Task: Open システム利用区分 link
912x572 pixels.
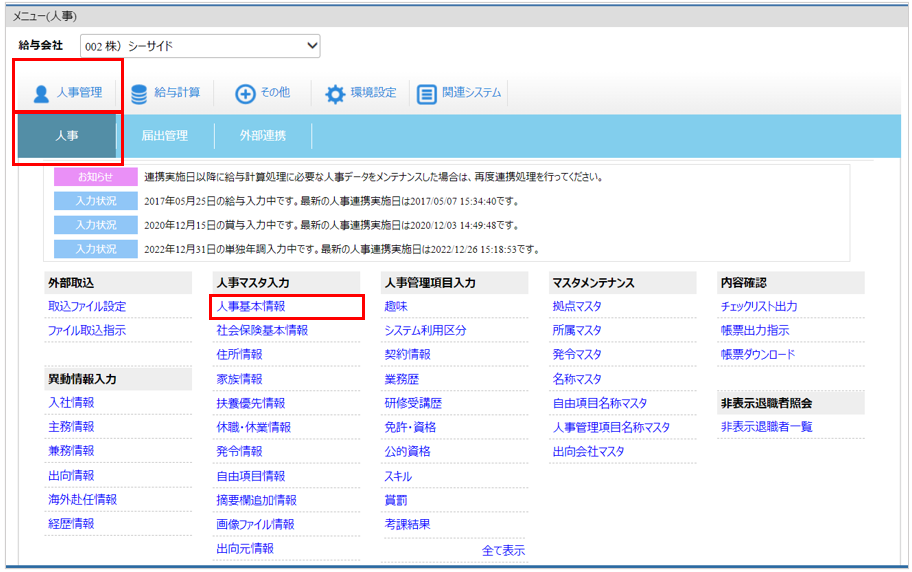Action: click(425, 331)
